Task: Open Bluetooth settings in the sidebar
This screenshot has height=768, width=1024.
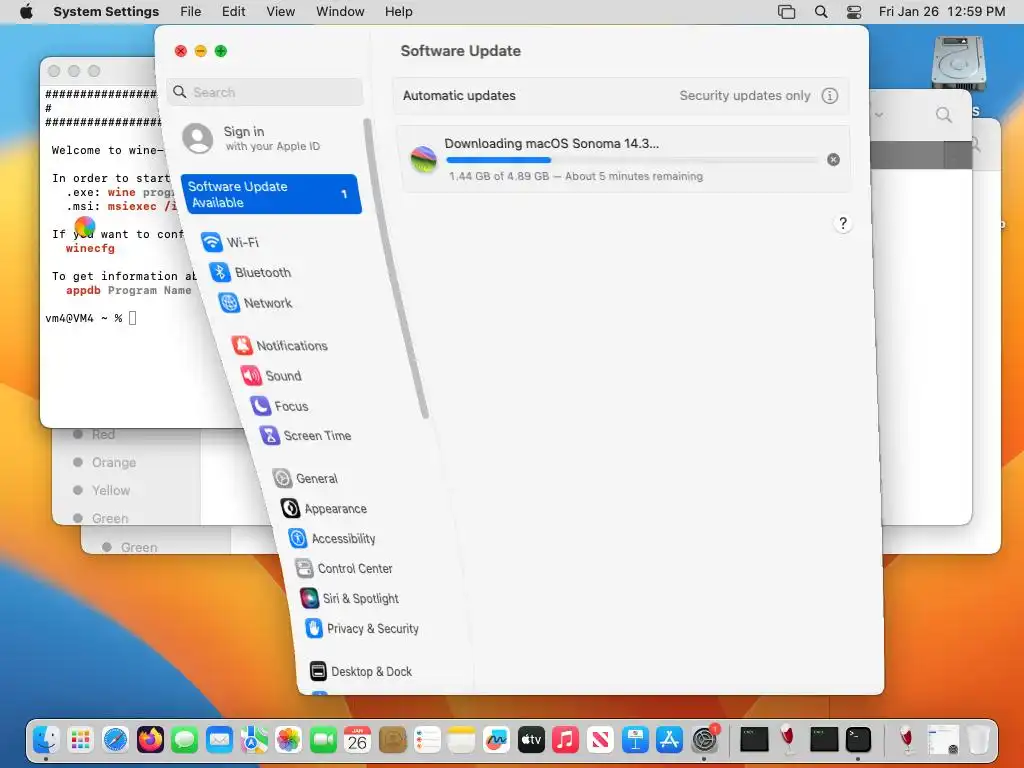Action: [250, 272]
